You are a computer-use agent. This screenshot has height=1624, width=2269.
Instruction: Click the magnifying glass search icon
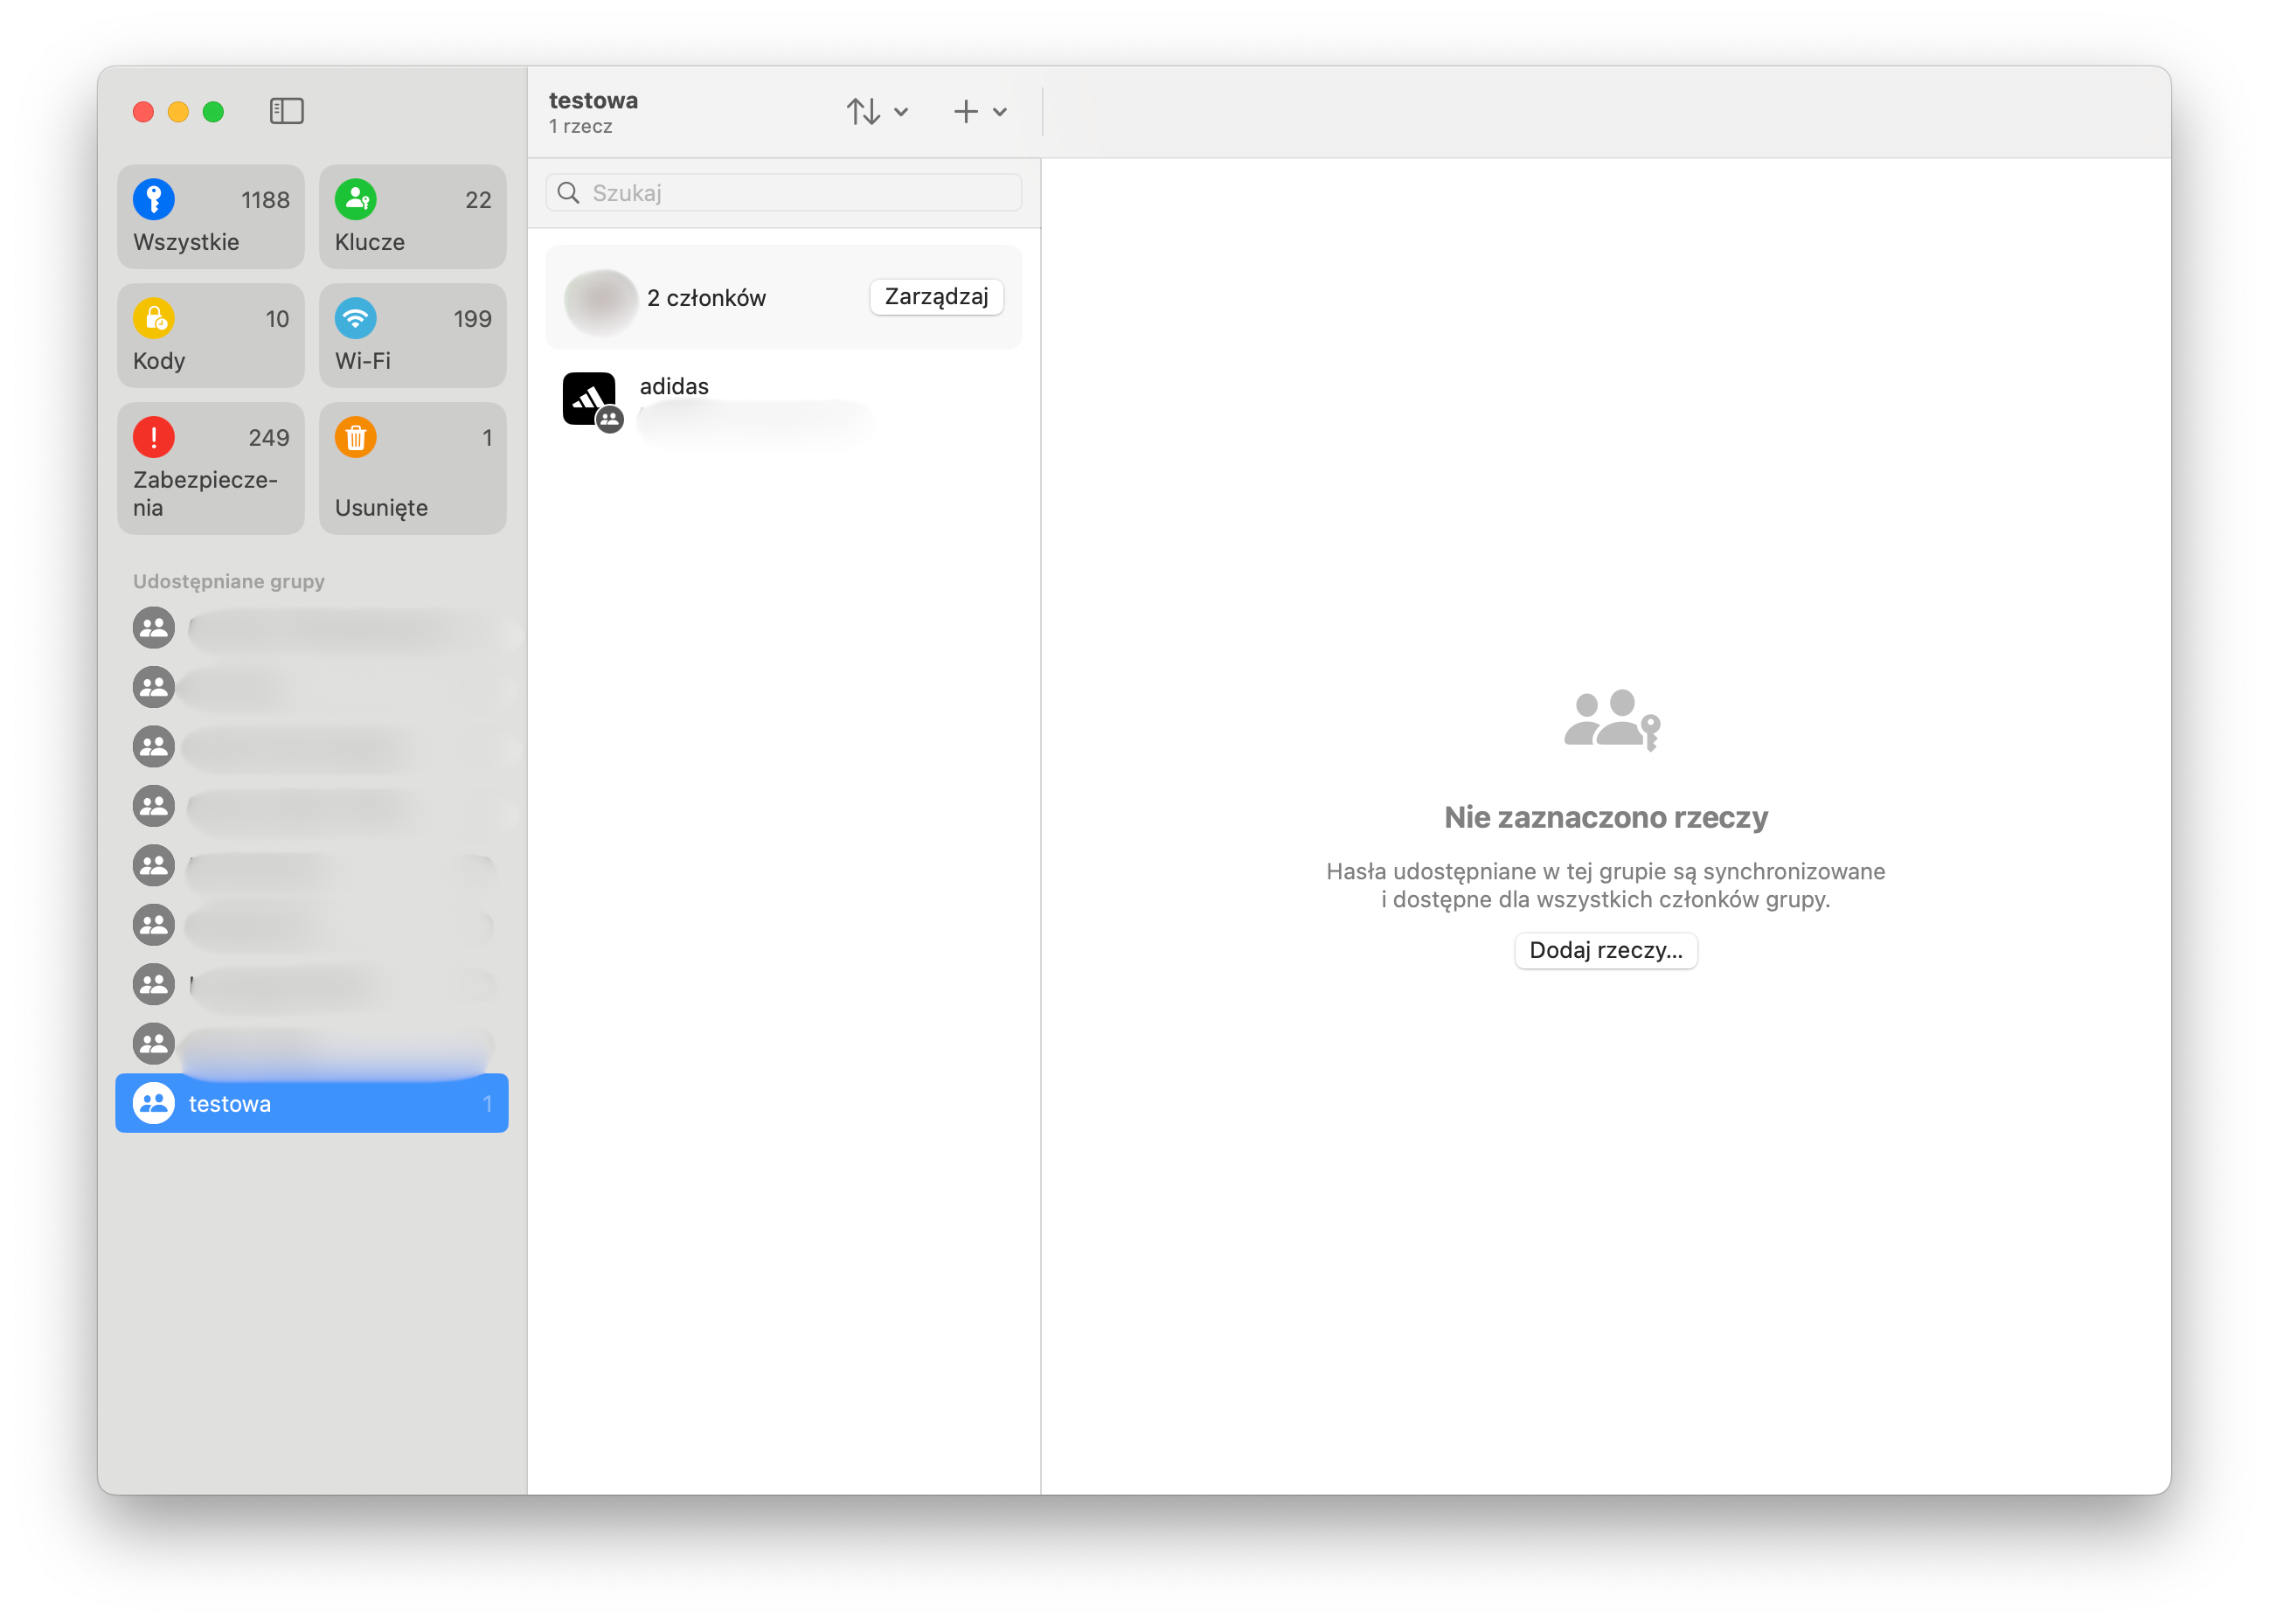pyautogui.click(x=569, y=193)
